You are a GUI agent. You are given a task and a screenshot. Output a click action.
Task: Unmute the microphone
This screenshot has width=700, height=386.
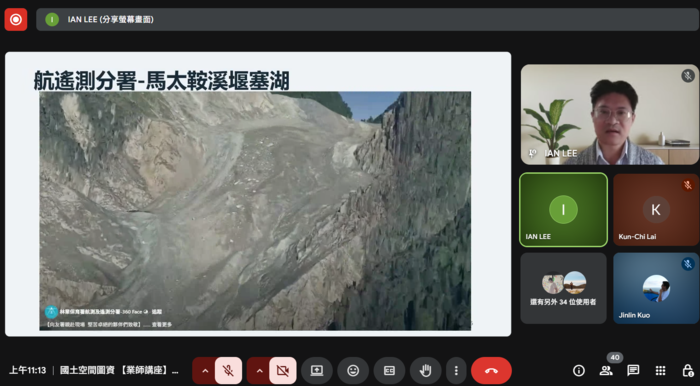tap(228, 370)
